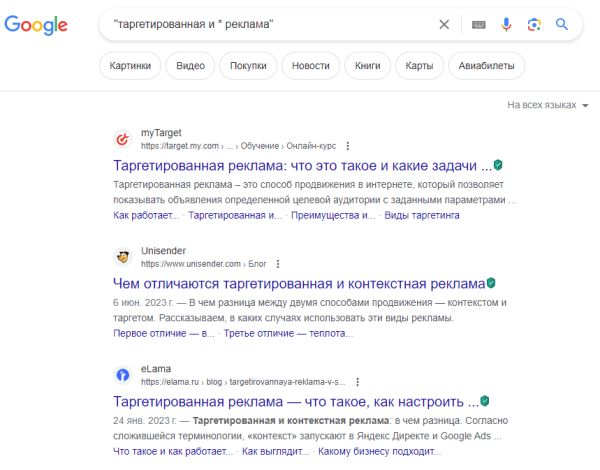The height and width of the screenshot is (470, 600).
Task: Open the on-screen keyboard icon
Action: (478, 25)
